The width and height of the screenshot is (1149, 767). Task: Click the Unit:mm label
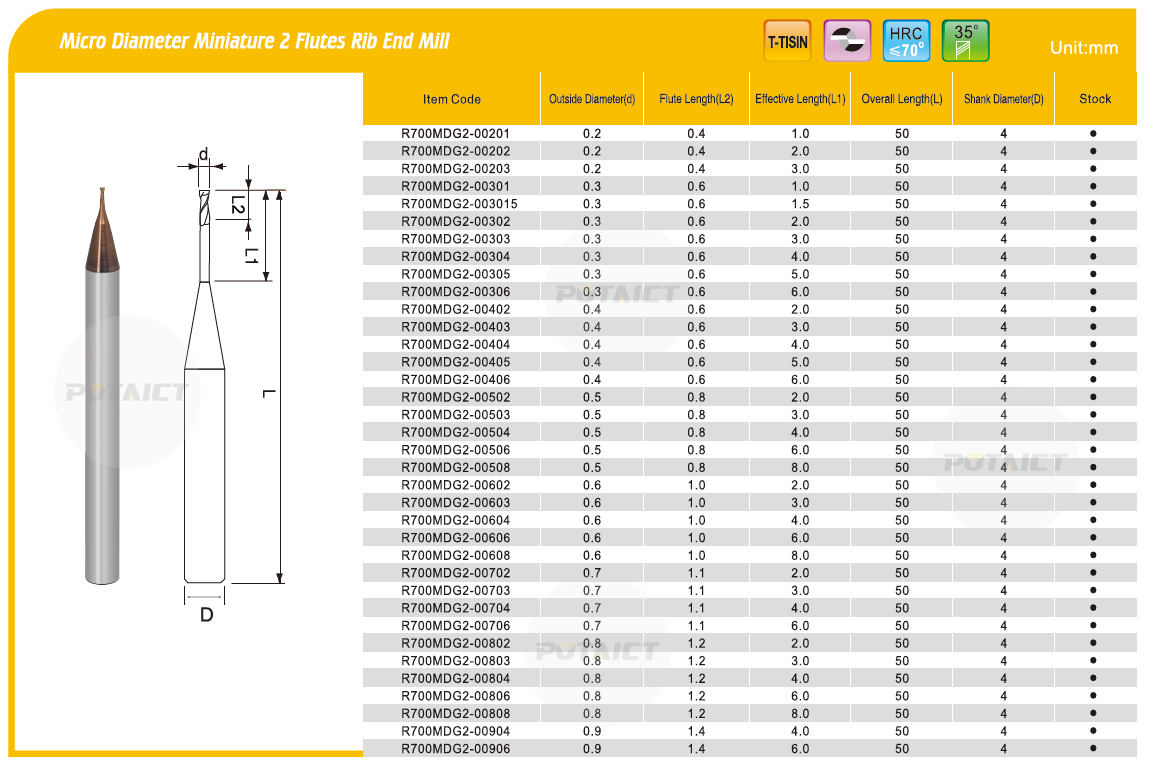[x=1084, y=48]
